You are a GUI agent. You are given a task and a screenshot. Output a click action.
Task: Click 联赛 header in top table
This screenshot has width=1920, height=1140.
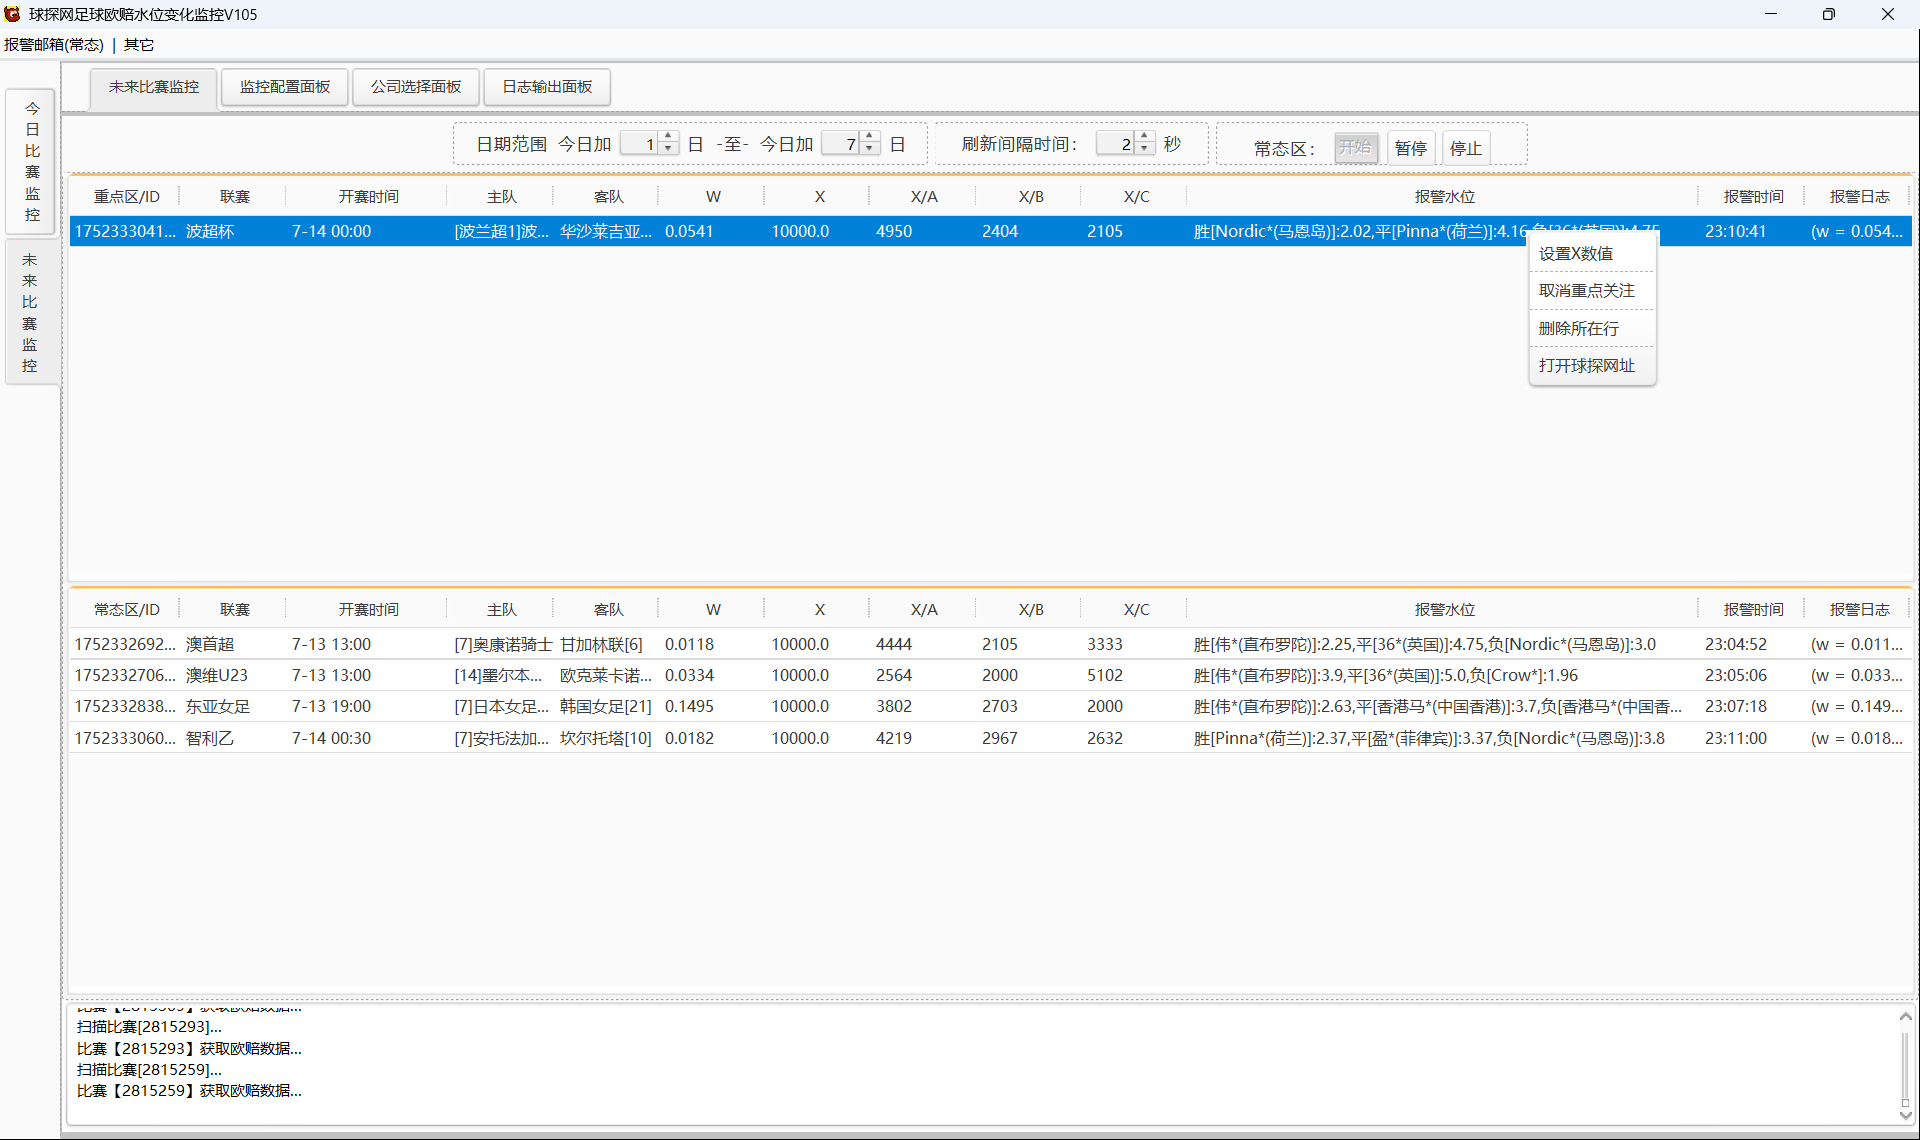(x=234, y=197)
